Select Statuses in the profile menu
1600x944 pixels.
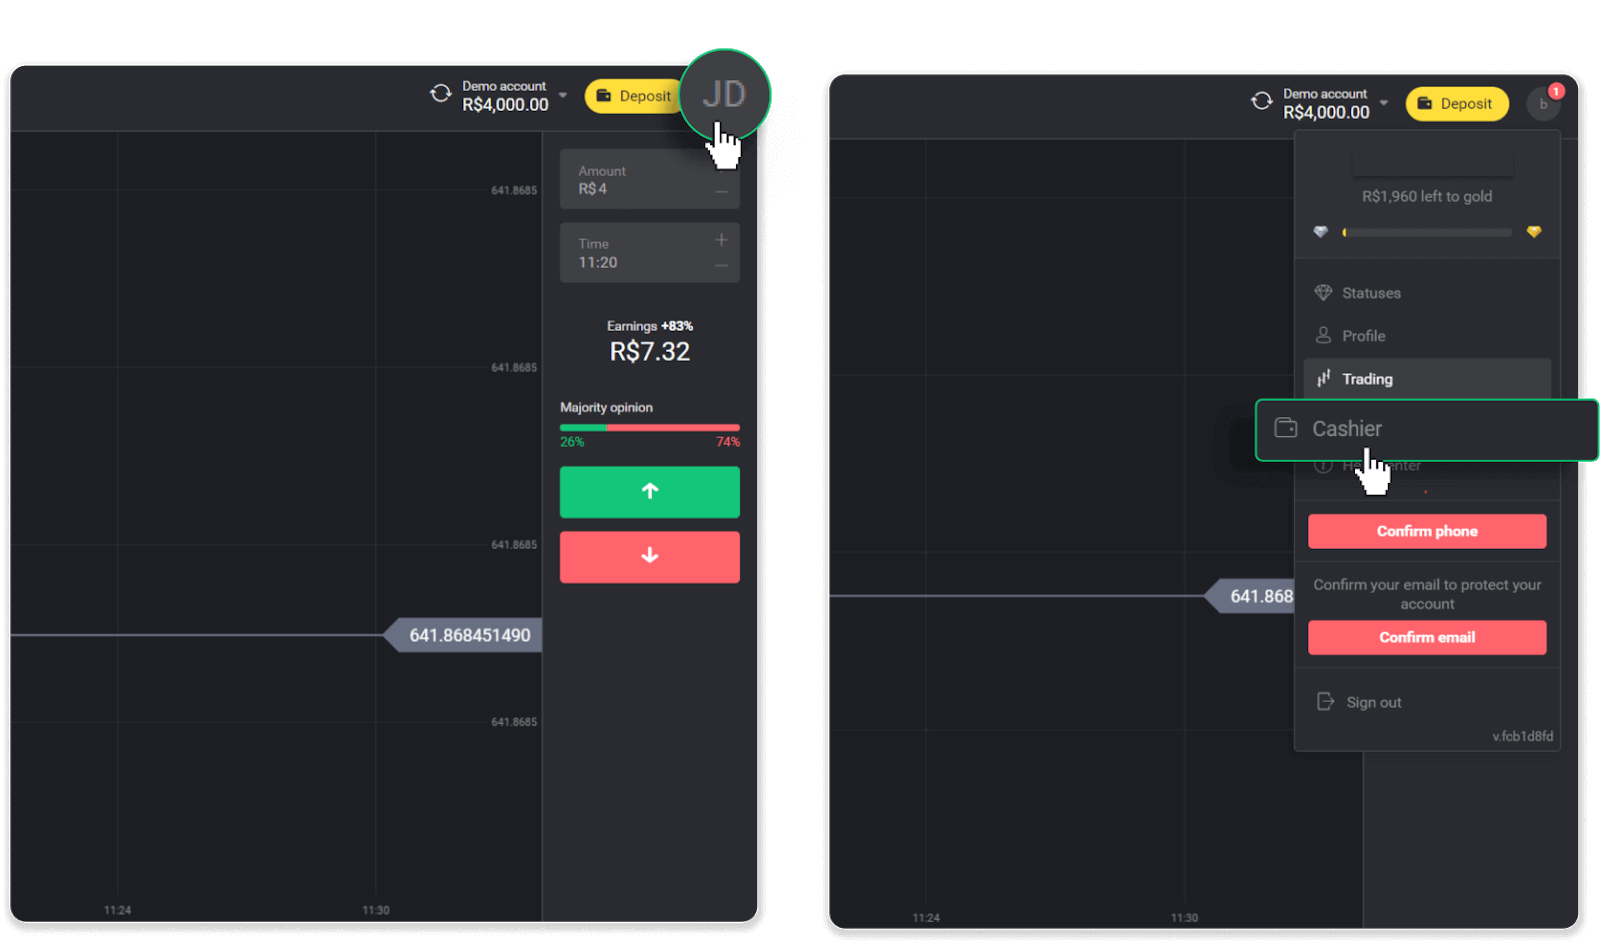click(x=1371, y=293)
